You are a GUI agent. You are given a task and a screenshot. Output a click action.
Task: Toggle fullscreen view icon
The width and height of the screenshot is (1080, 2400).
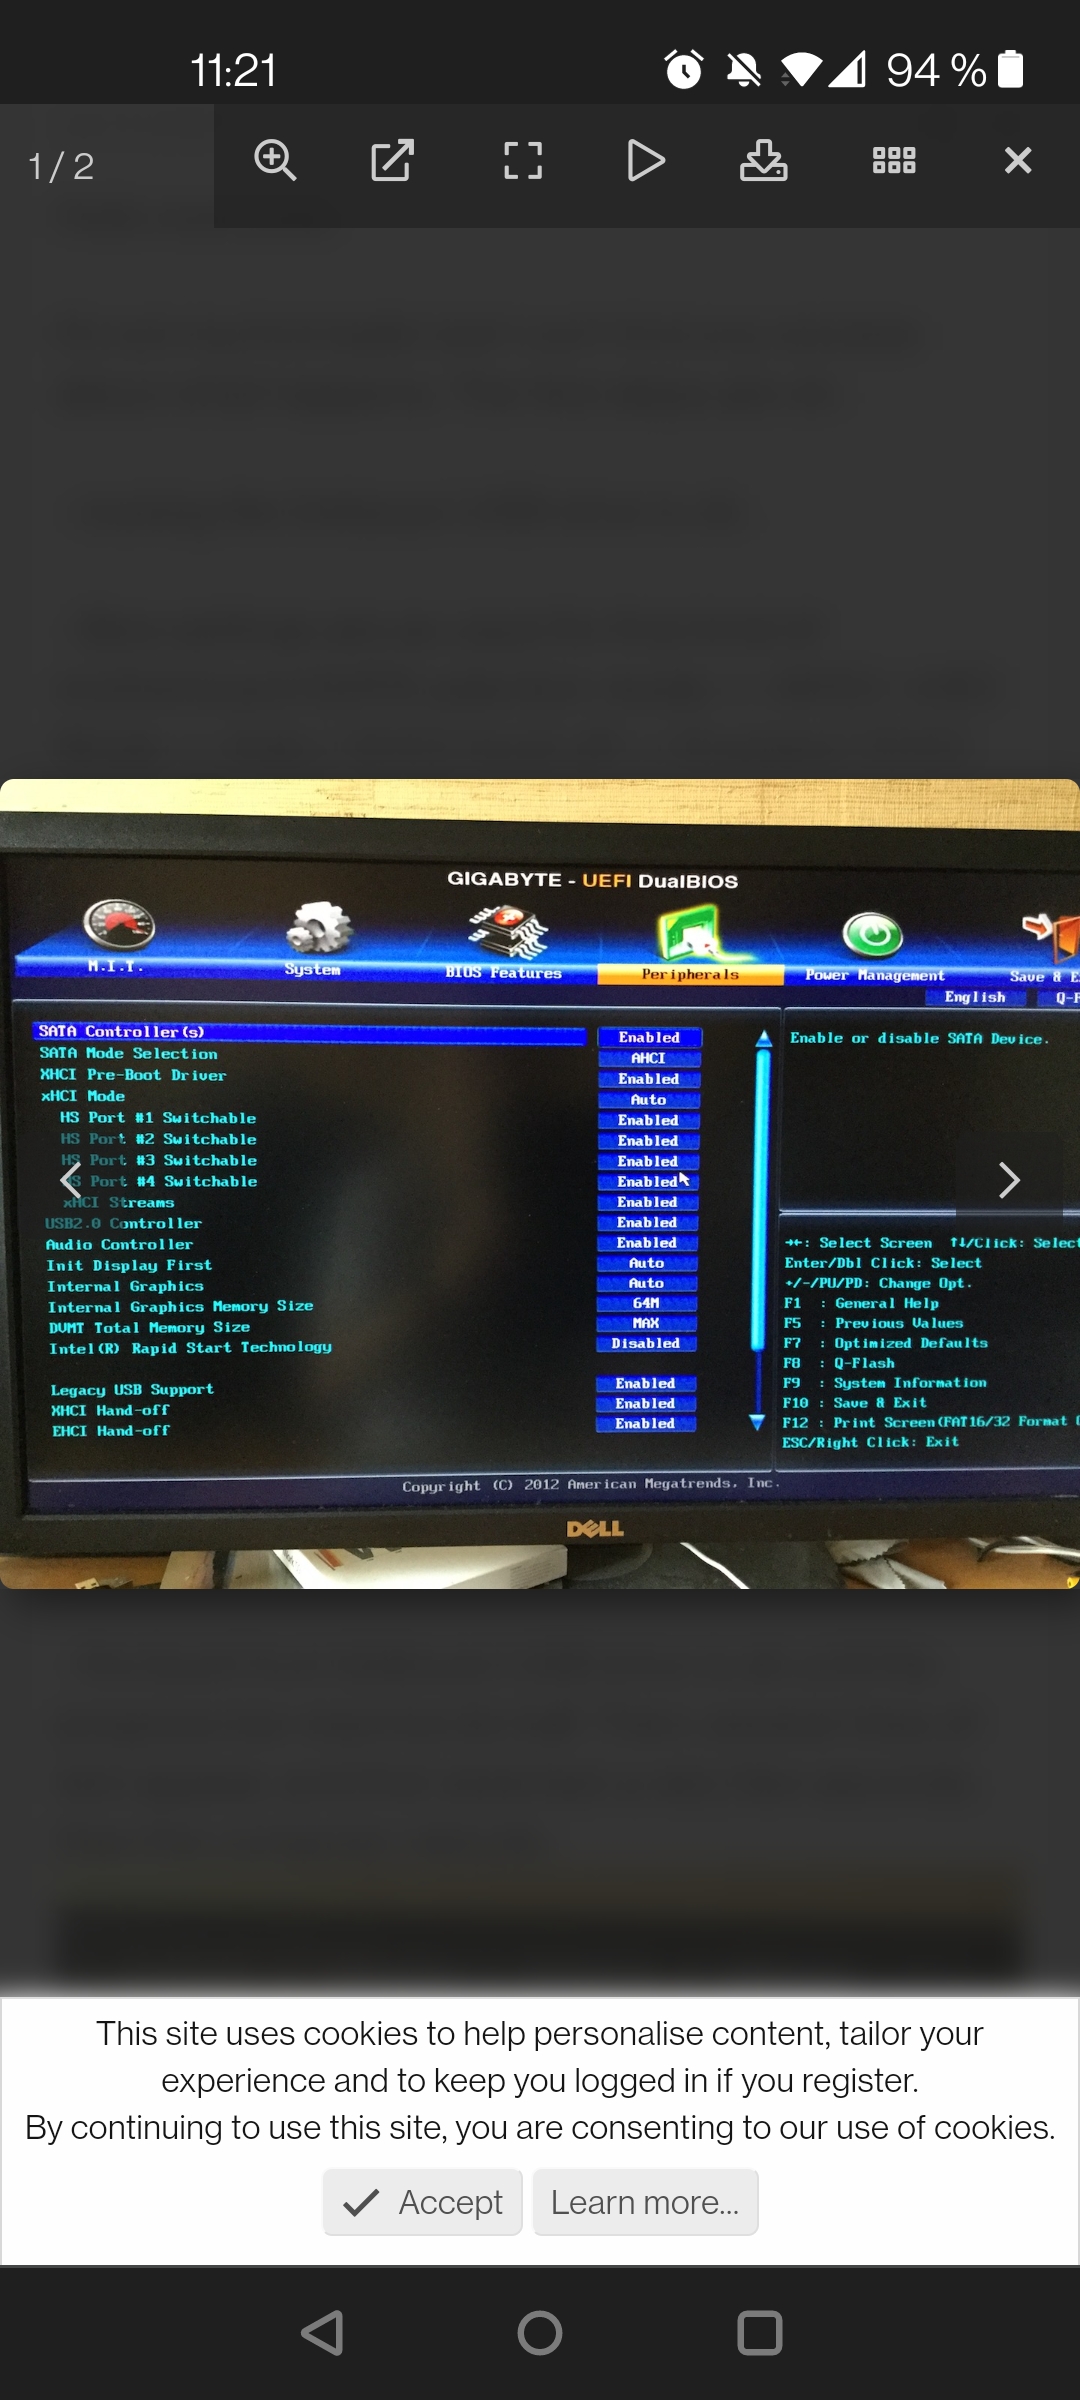point(522,161)
